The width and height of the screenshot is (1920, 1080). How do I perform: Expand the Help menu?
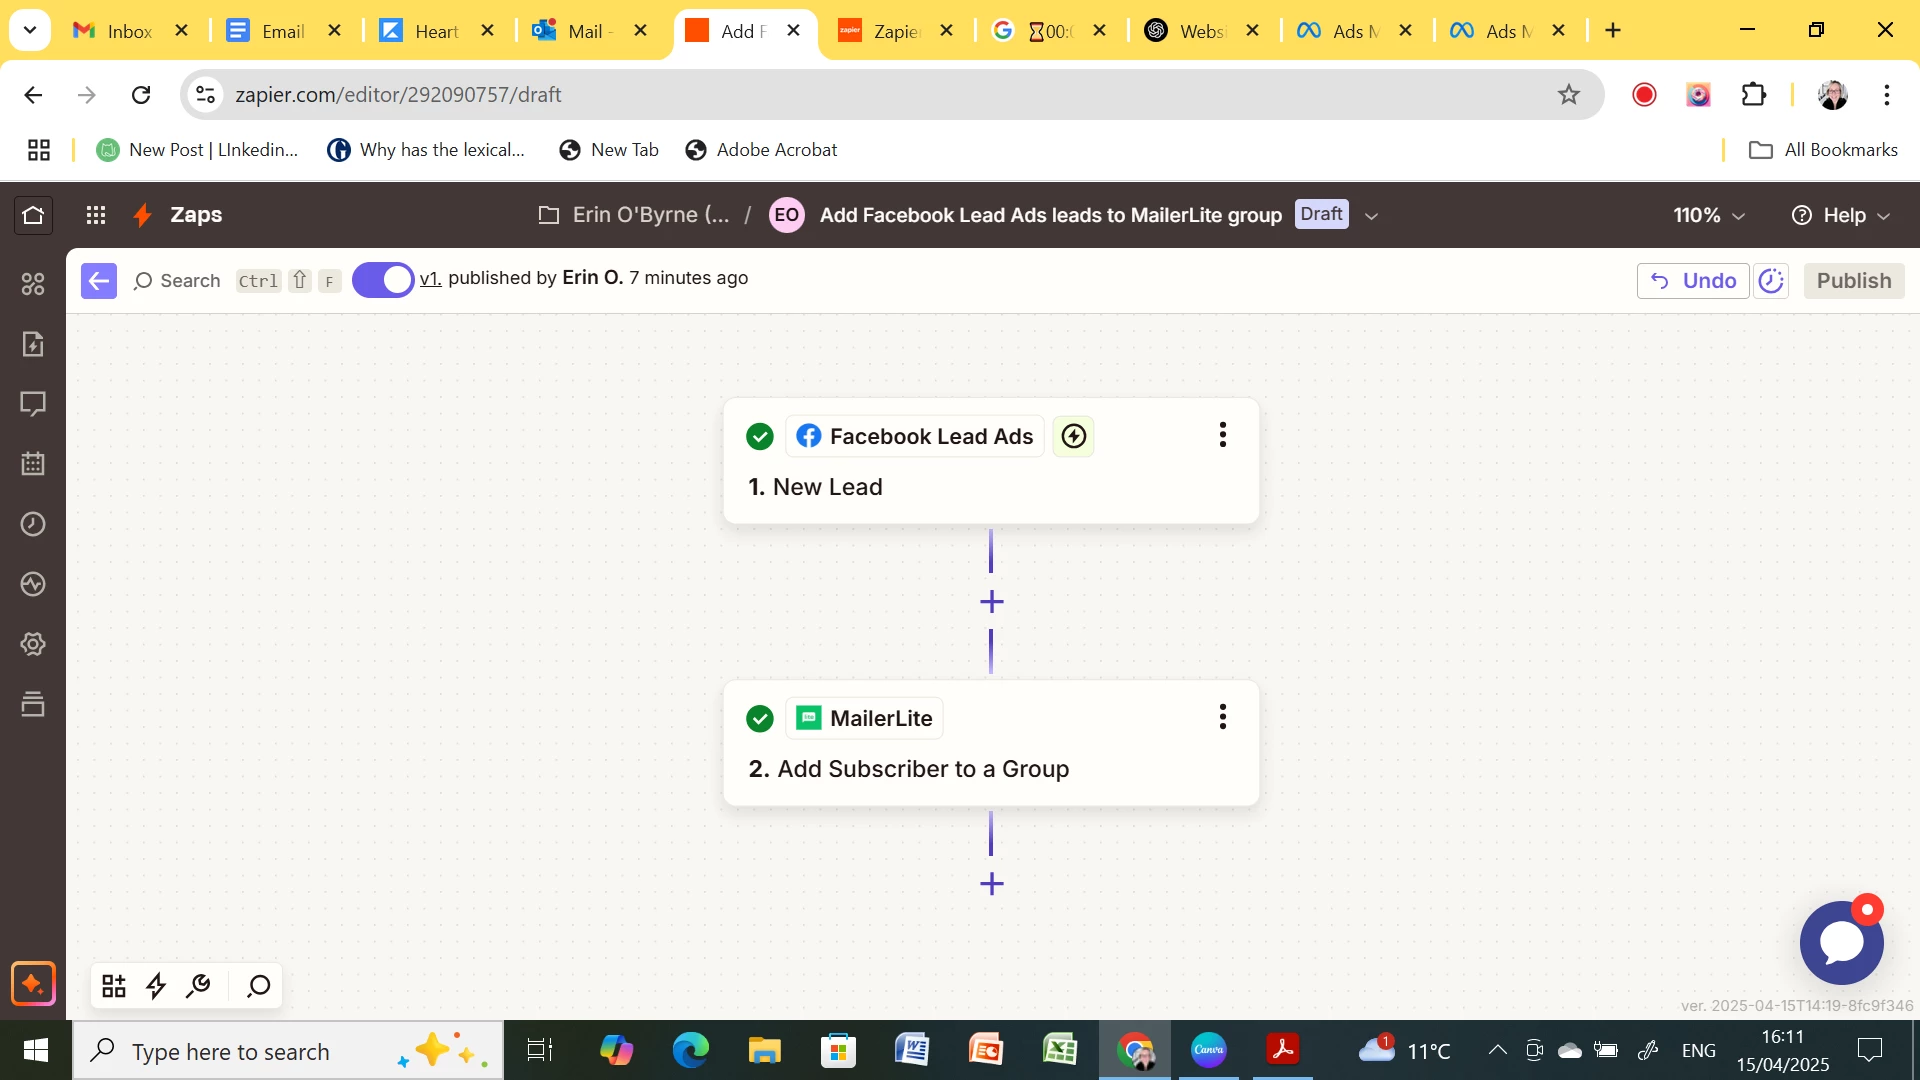[1841, 215]
